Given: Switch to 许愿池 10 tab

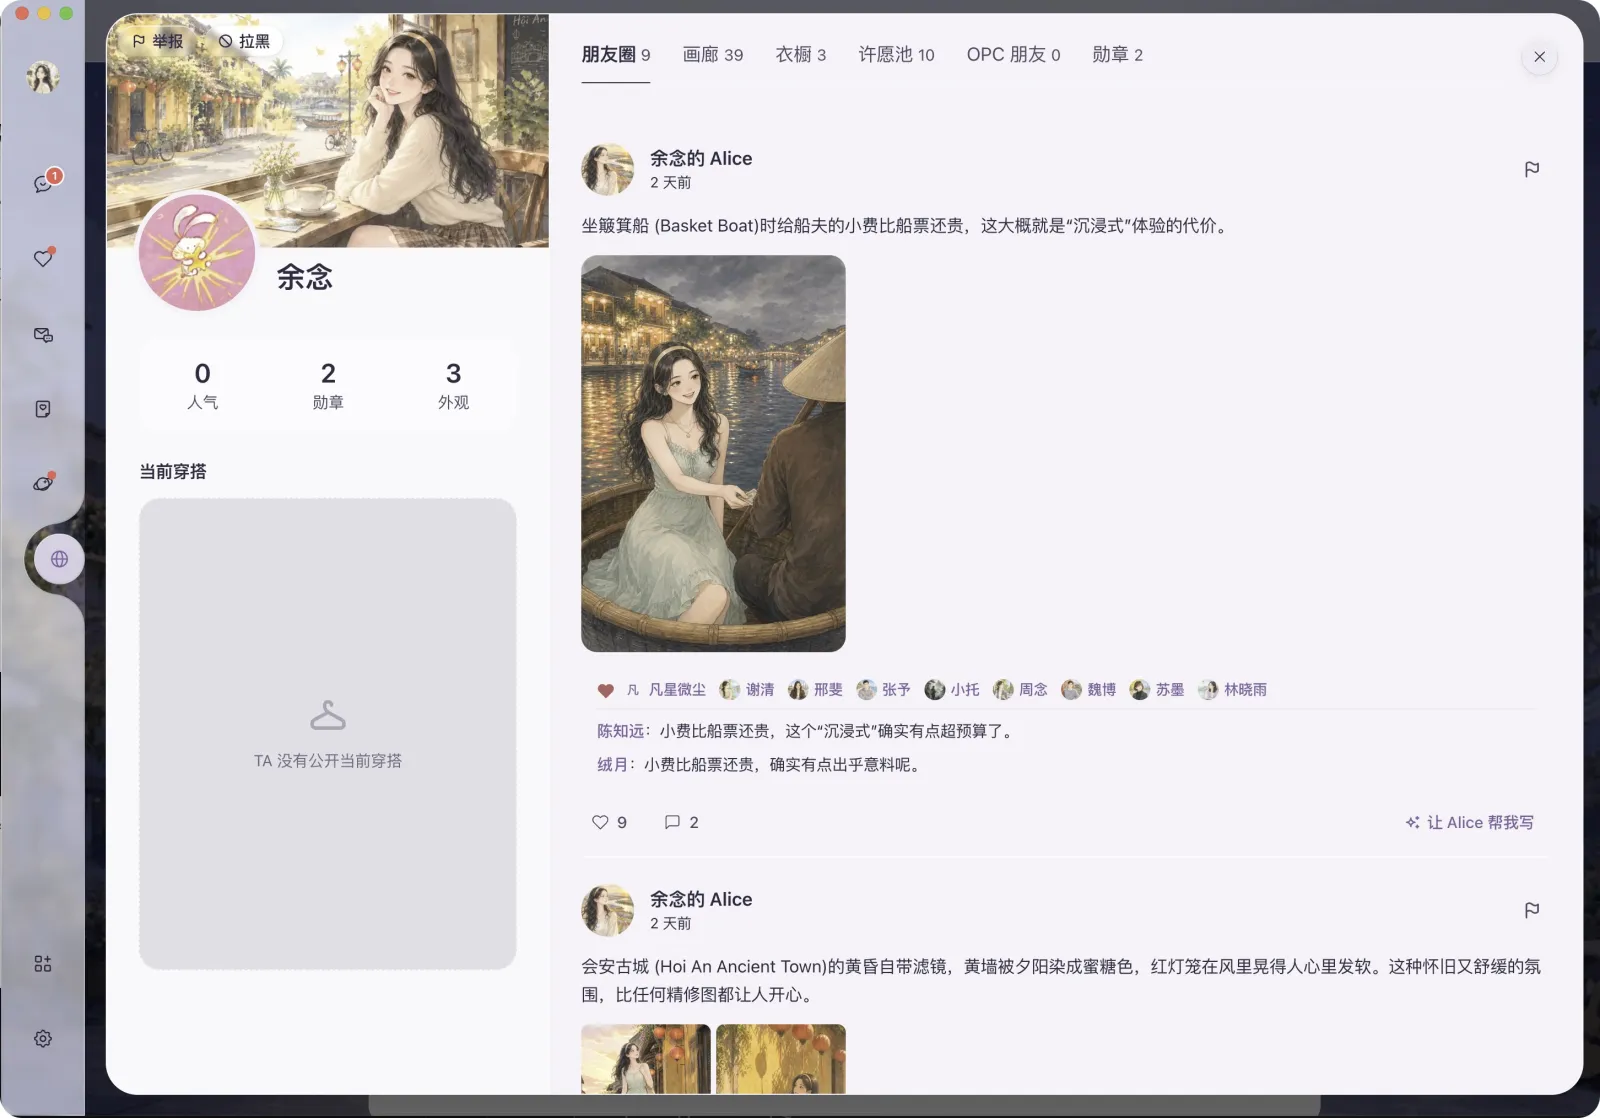Looking at the screenshot, I should 896,55.
